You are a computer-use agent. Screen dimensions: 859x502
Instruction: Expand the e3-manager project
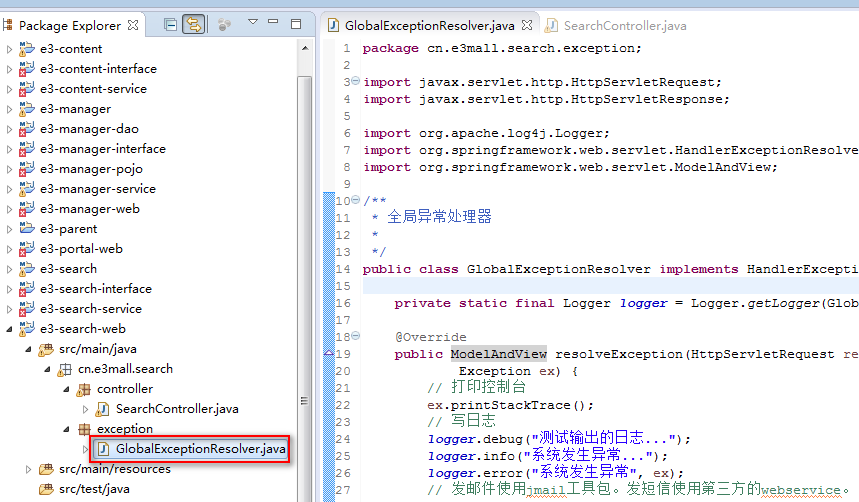(9, 109)
